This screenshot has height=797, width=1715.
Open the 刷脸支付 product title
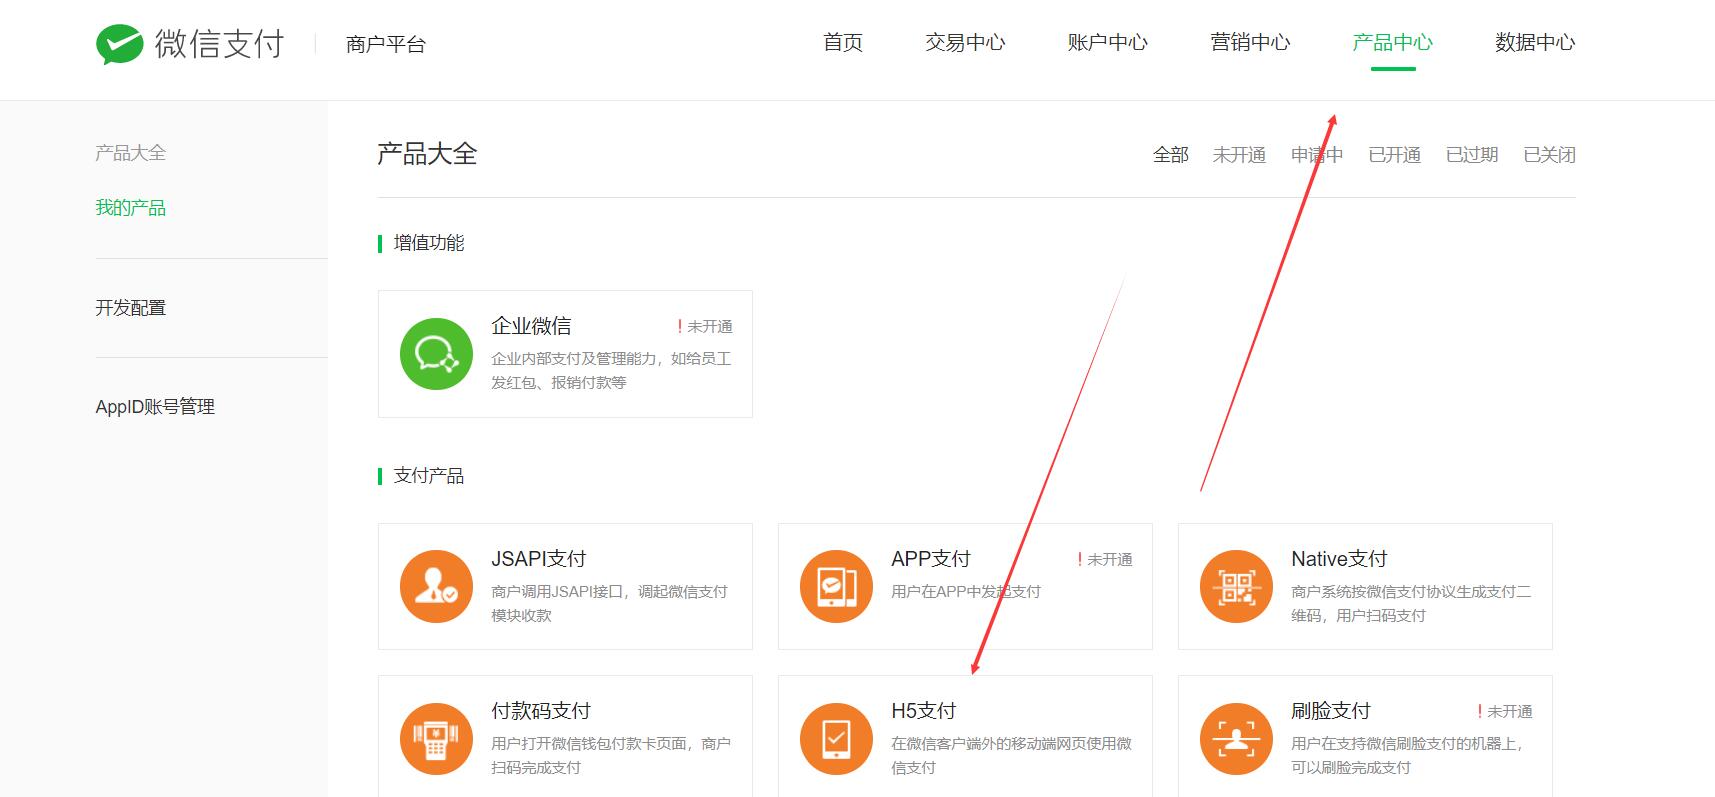[x=1331, y=711]
